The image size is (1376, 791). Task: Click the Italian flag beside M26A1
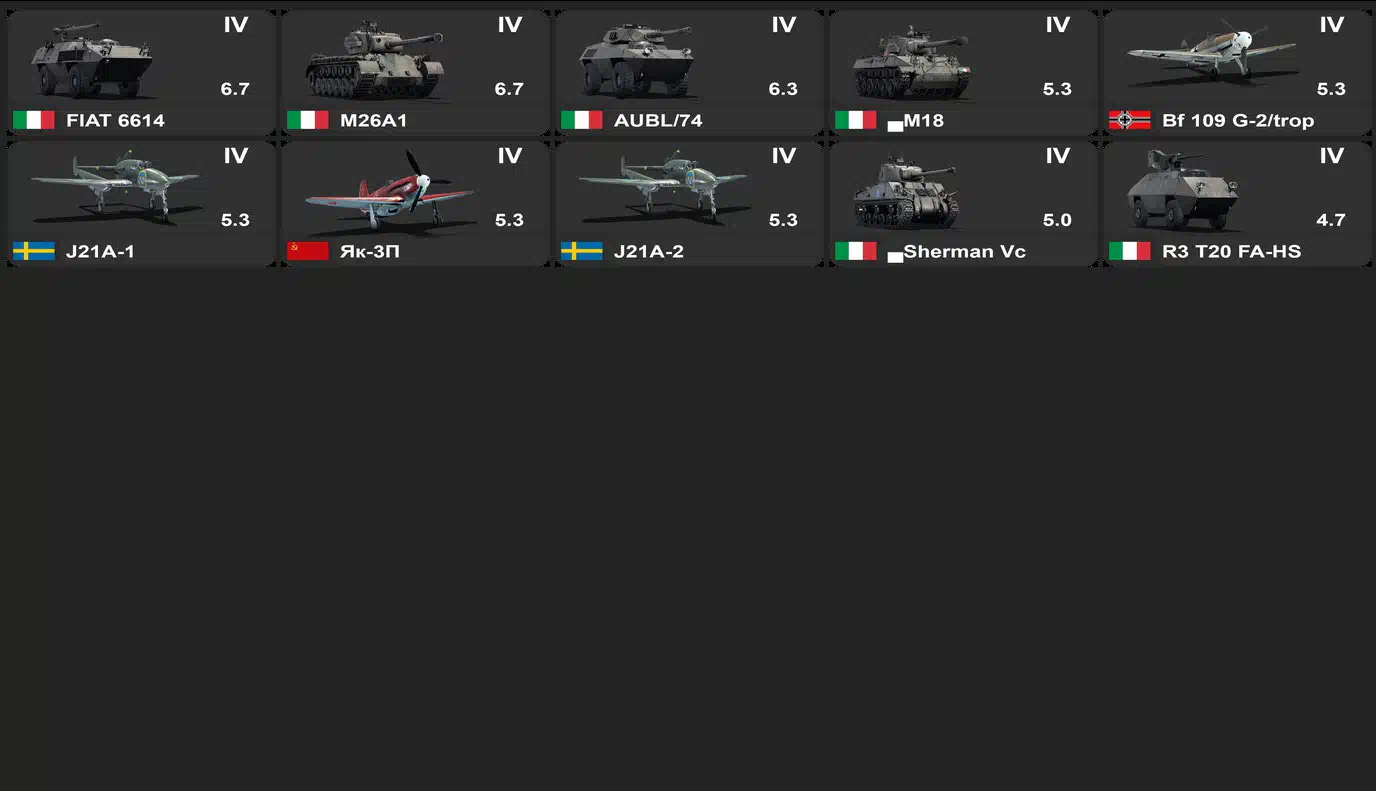[x=308, y=120]
